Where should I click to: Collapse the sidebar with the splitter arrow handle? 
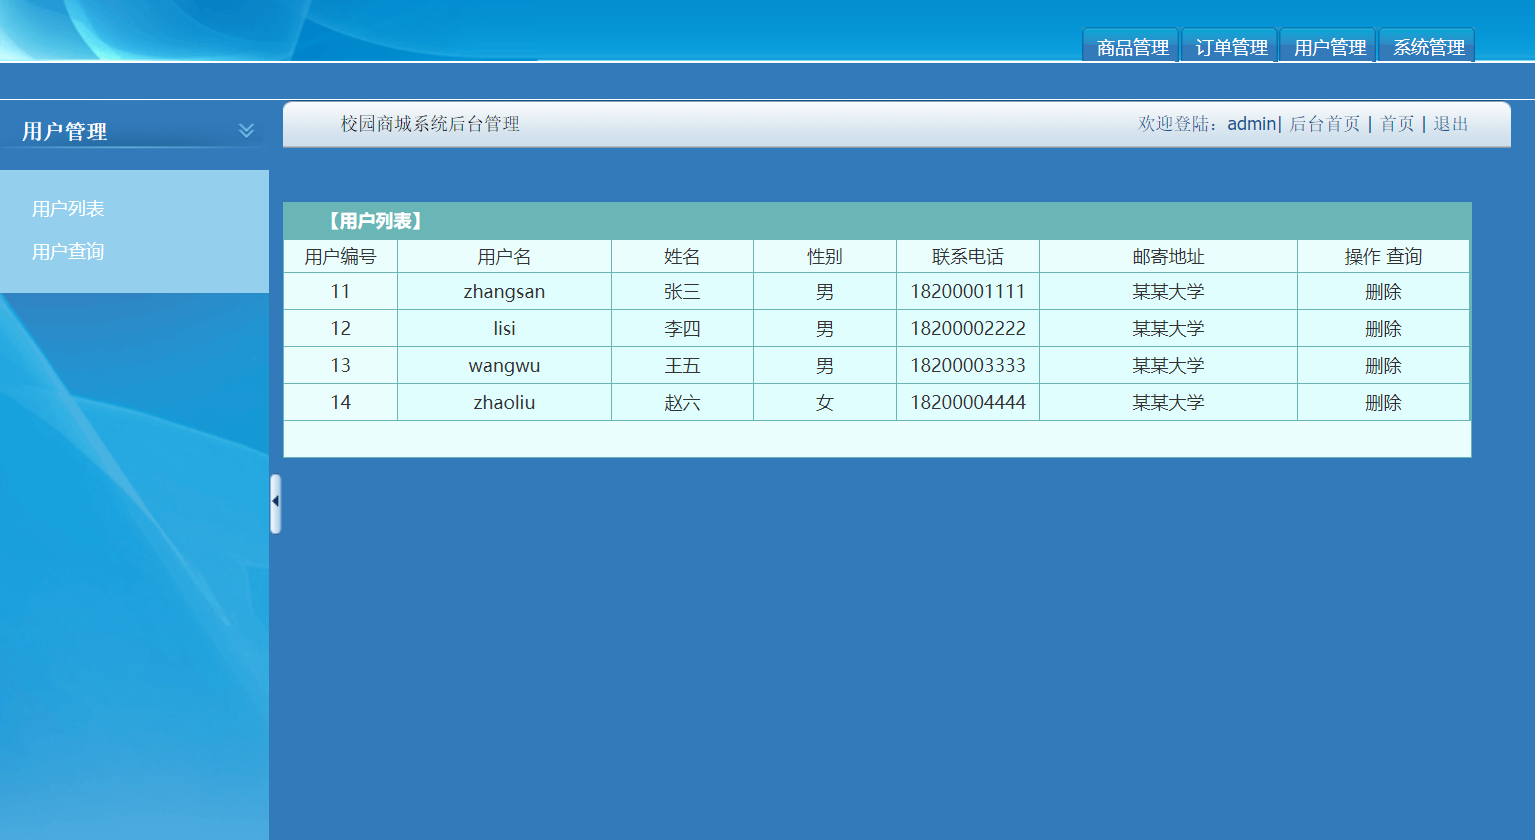pyautogui.click(x=275, y=503)
